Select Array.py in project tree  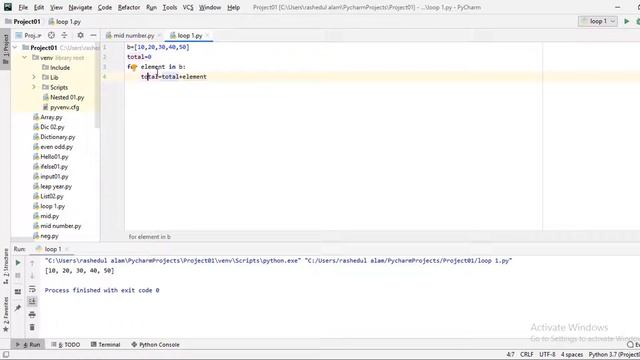(48, 117)
